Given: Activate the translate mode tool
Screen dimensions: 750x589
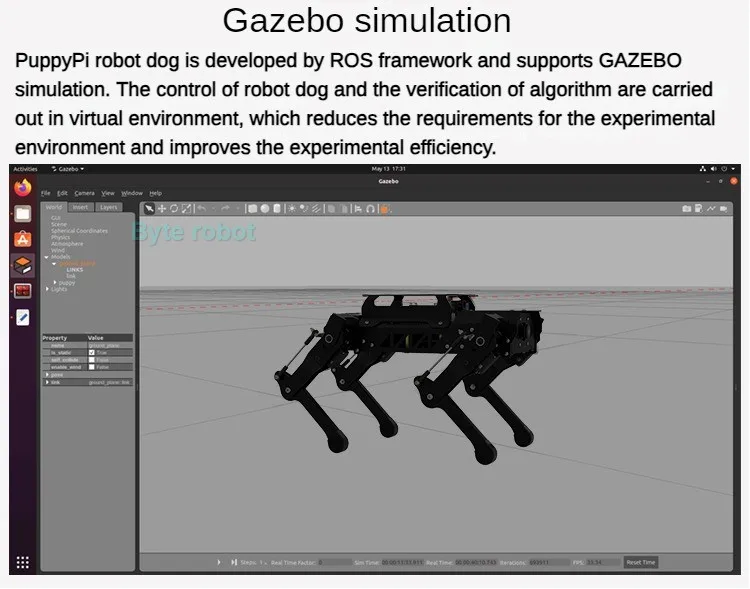Looking at the screenshot, I should 162,209.
